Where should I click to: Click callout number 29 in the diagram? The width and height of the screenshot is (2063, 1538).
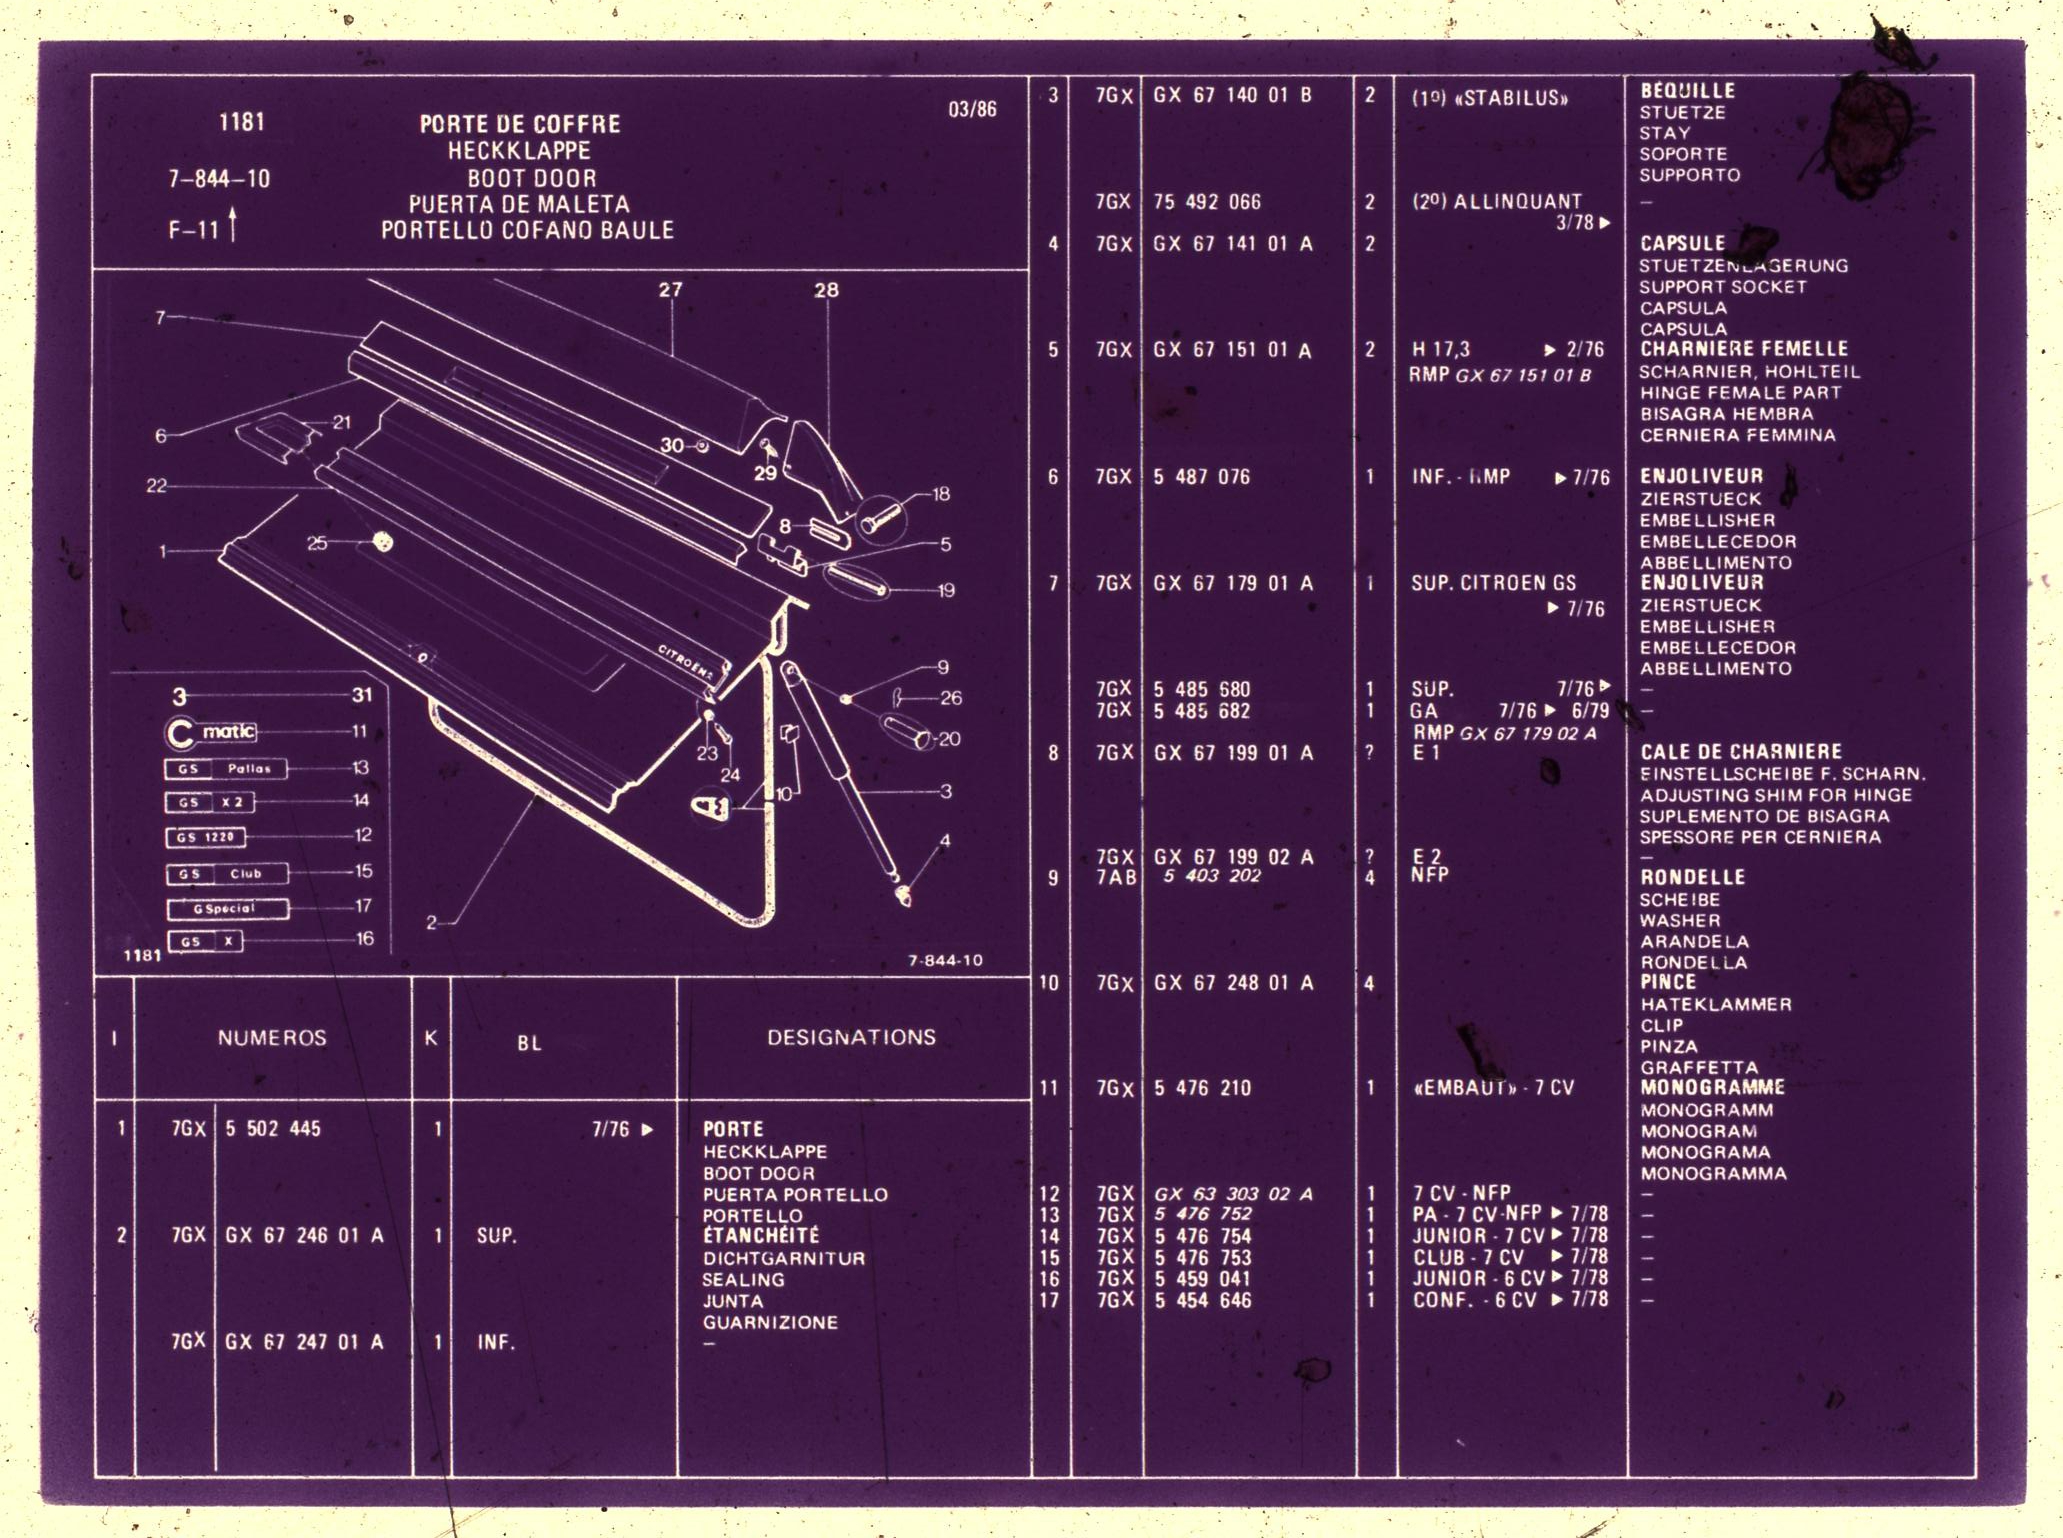pos(765,473)
